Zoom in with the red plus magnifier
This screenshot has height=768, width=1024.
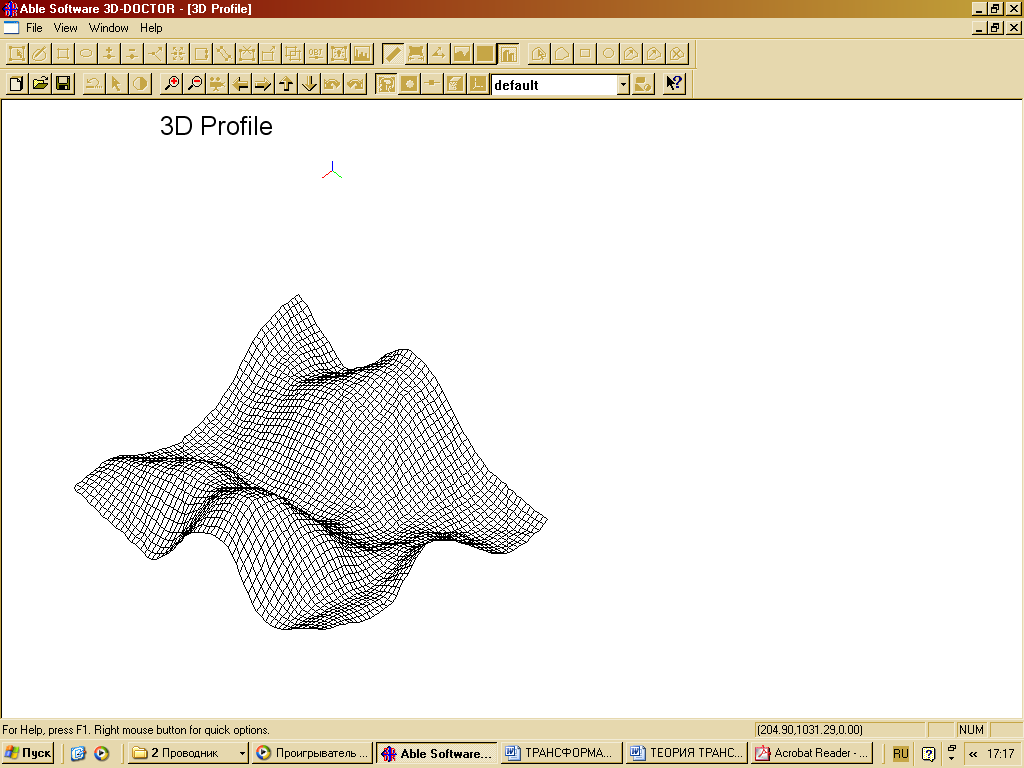tap(172, 84)
